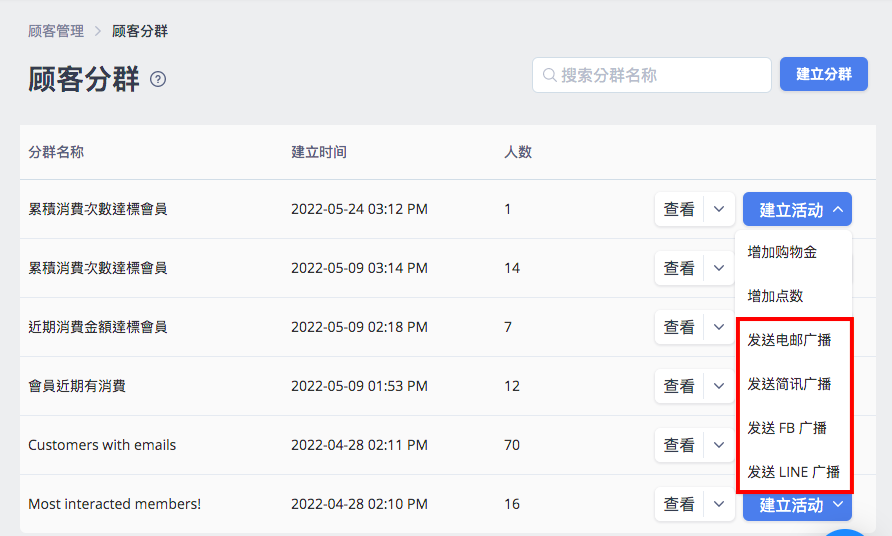892x536 pixels.
Task: Click segment name 近期消費金額達標會員
Action: point(98,327)
